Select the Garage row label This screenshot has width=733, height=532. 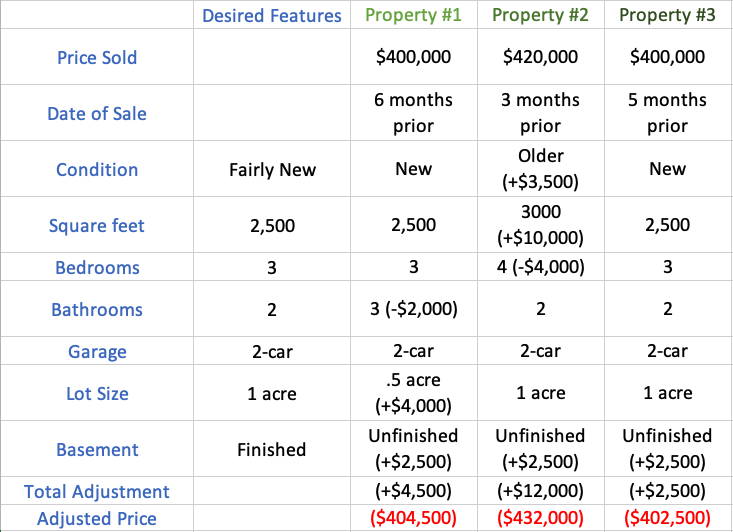click(97, 351)
